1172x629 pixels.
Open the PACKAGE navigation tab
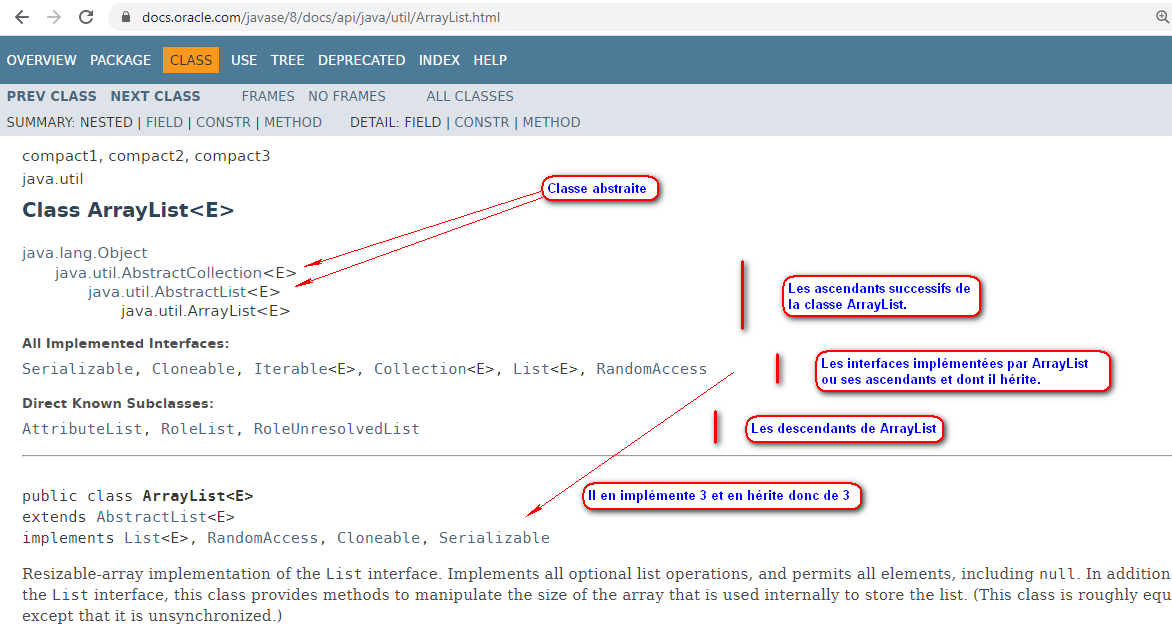click(x=120, y=60)
